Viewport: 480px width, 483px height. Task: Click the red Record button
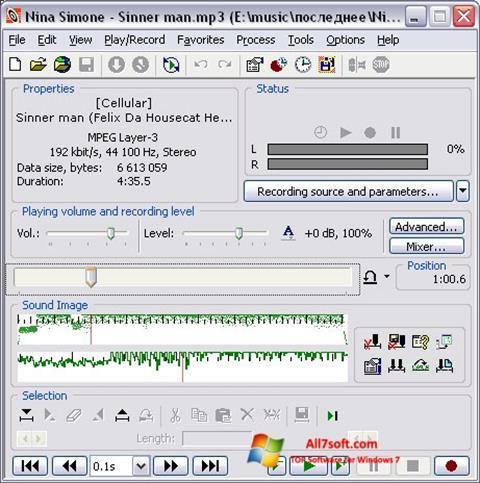click(x=451, y=466)
